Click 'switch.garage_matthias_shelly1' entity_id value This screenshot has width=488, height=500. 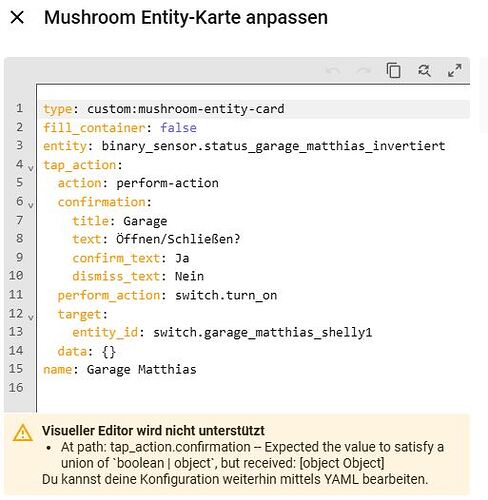pyautogui.click(x=262, y=332)
